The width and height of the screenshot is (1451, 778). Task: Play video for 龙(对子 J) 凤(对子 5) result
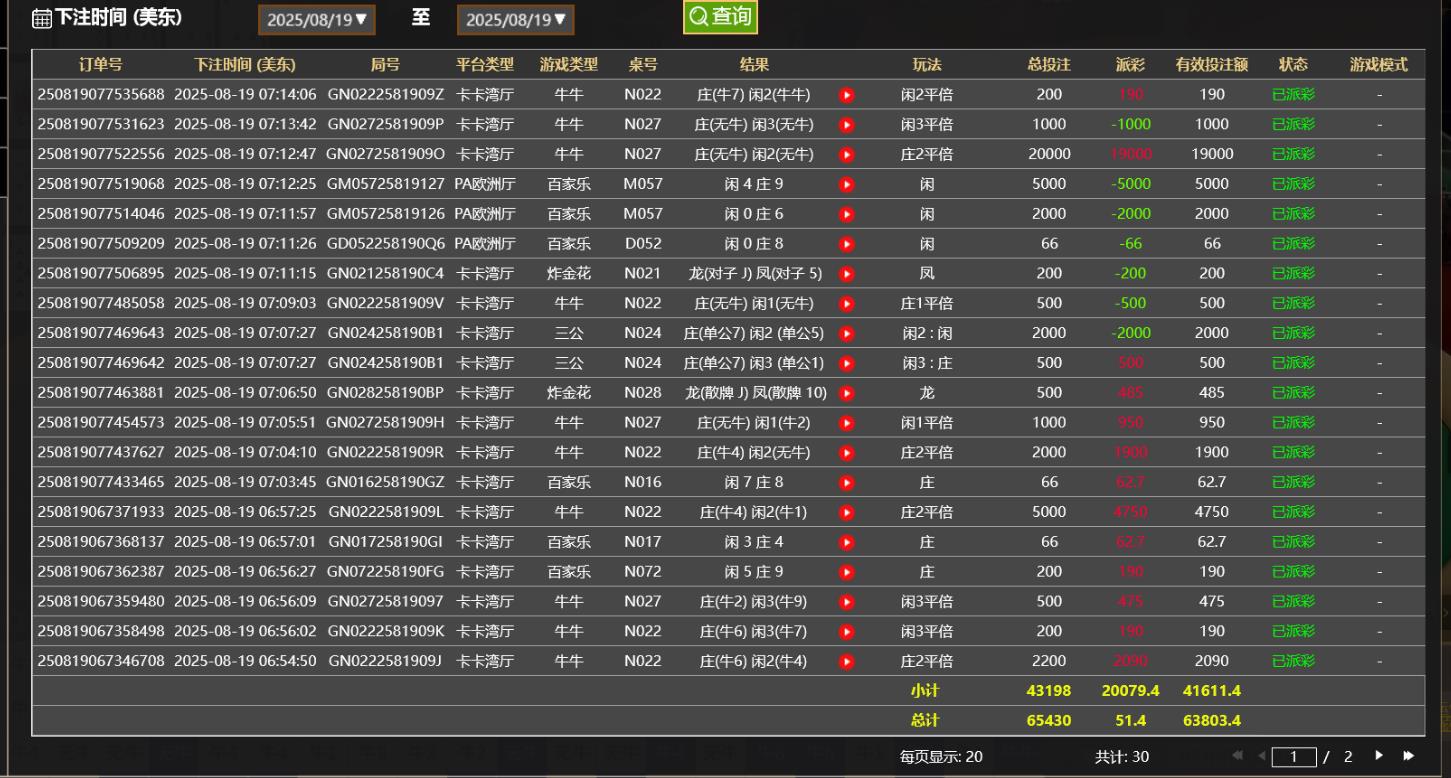coord(847,274)
